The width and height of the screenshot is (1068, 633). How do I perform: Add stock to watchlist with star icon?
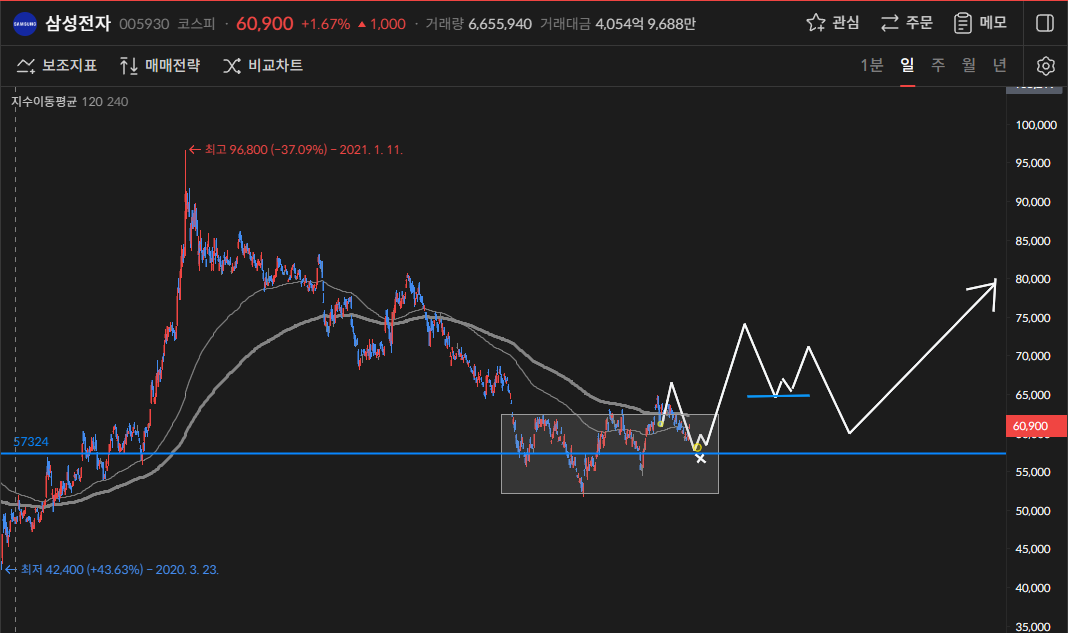click(x=815, y=23)
